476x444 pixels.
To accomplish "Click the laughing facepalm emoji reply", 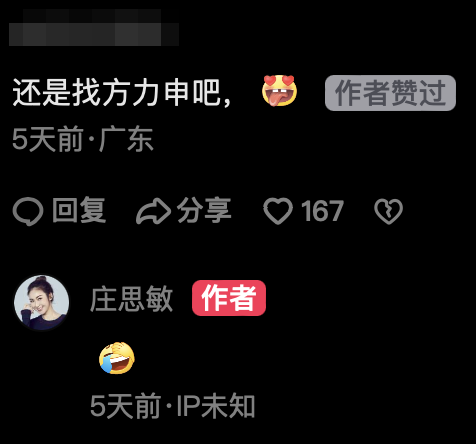I will tap(117, 358).
